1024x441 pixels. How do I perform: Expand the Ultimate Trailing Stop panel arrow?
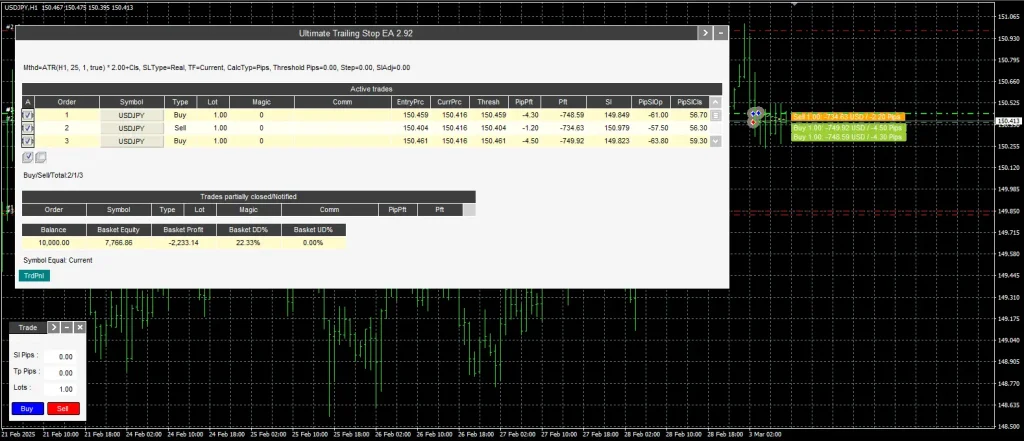pyautogui.click(x=705, y=33)
